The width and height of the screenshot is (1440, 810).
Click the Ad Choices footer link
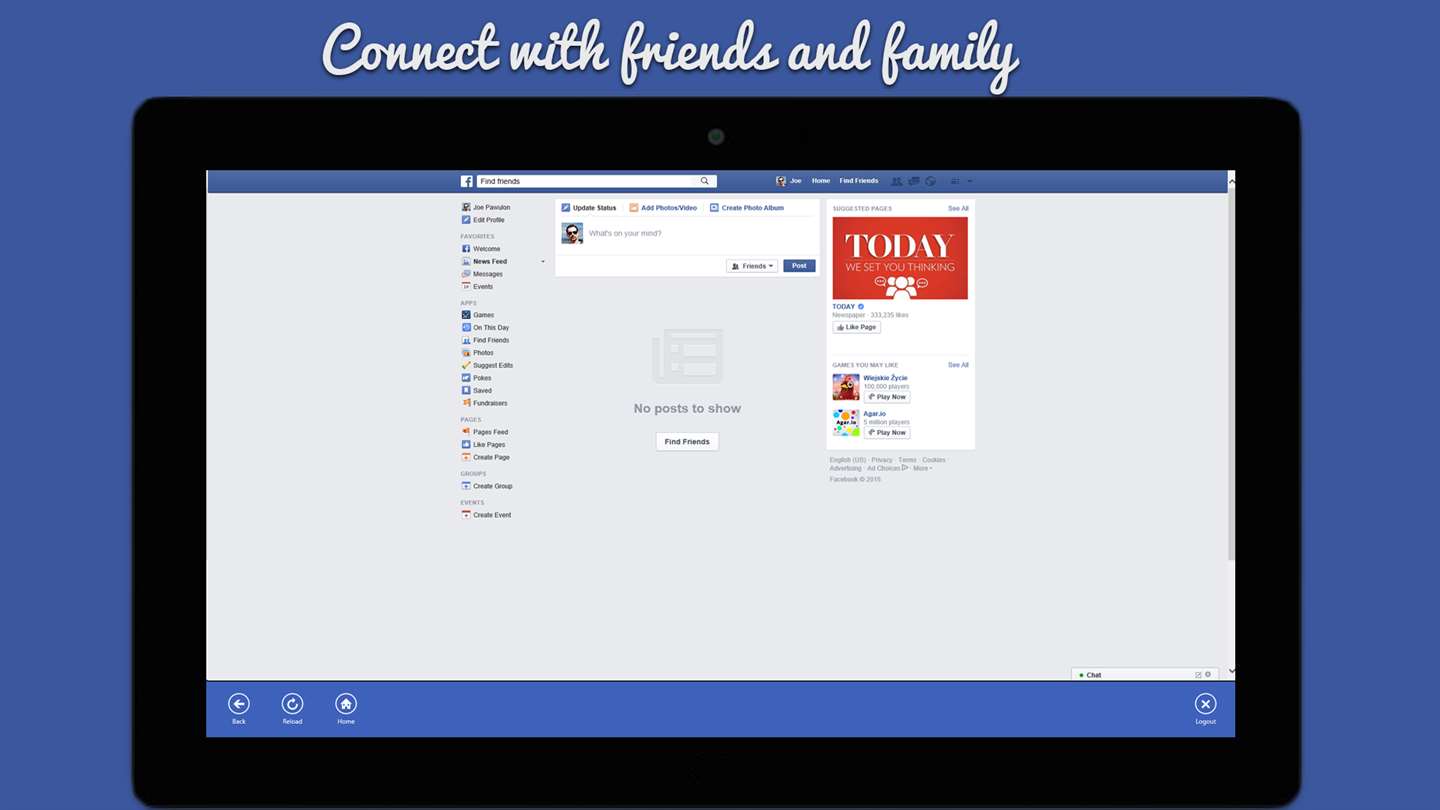[887, 468]
